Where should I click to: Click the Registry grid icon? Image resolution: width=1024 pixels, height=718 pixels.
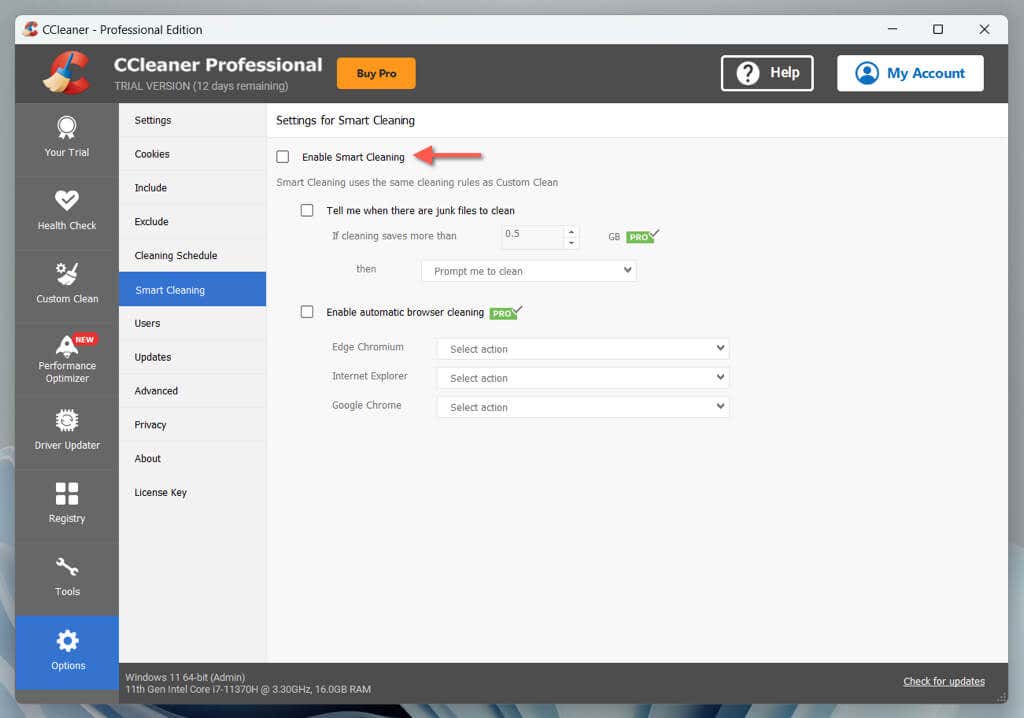67,493
